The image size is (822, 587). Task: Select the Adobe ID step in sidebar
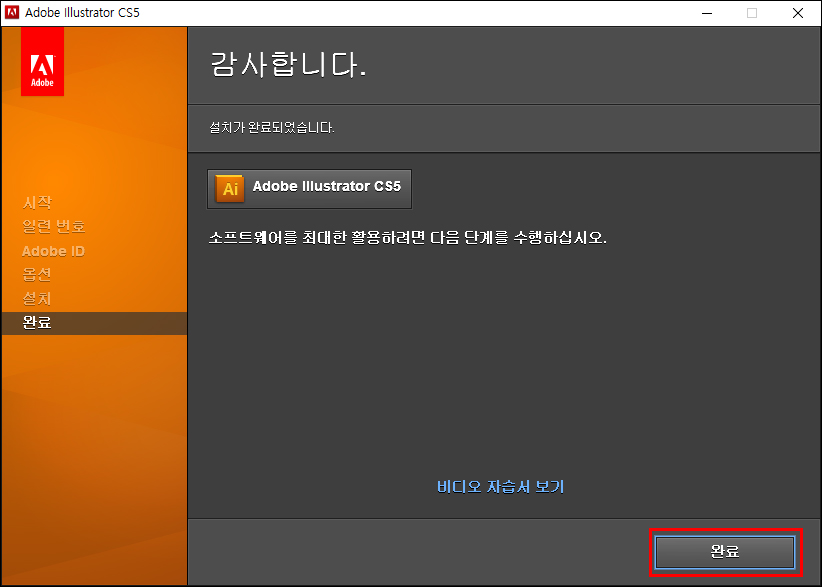[x=53, y=251]
